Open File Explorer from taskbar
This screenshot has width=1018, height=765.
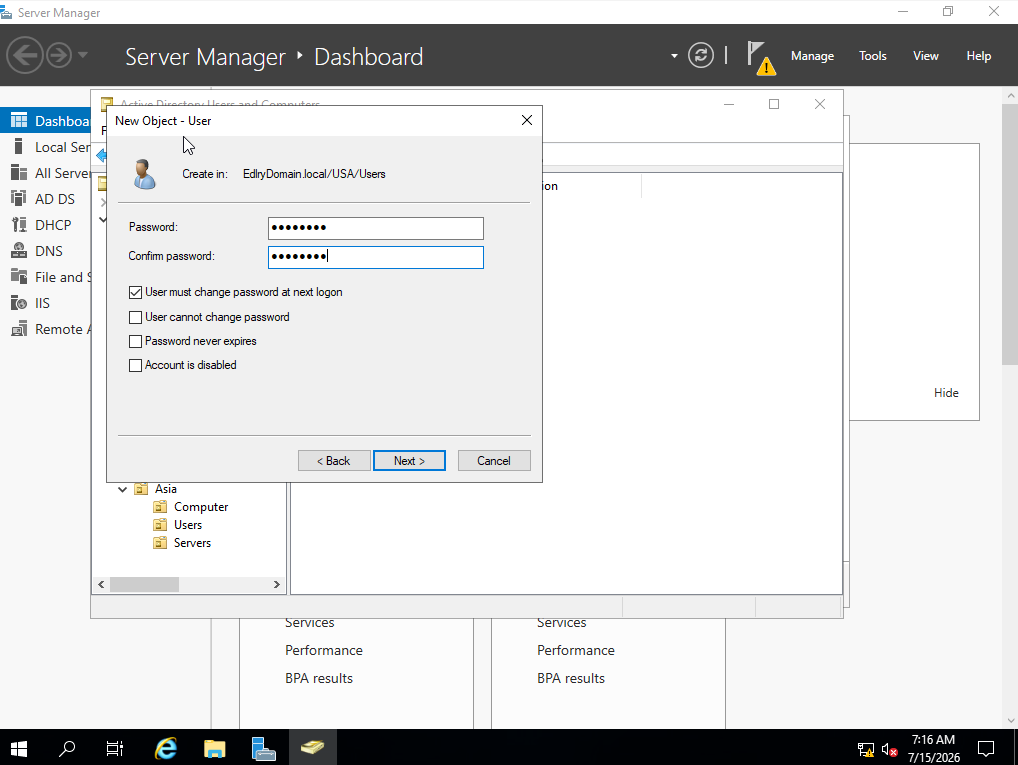(214, 749)
